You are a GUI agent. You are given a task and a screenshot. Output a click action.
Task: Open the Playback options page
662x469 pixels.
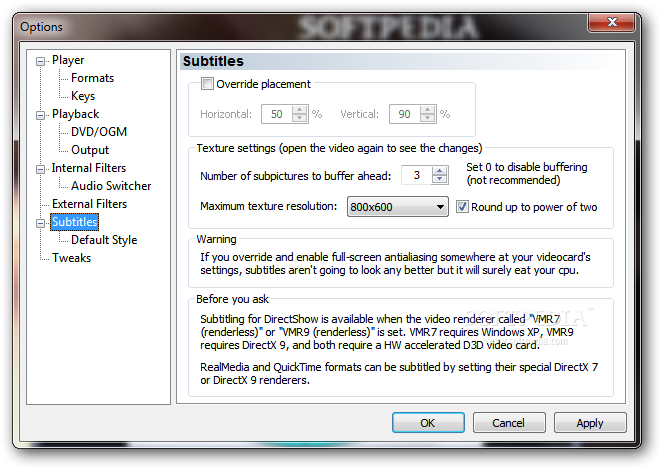click(x=76, y=114)
